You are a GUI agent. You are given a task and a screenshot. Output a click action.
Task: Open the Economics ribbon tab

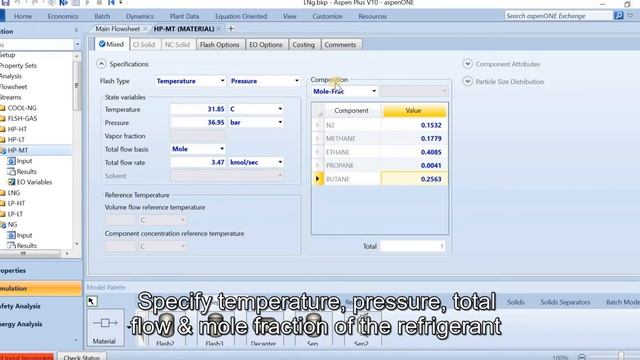pyautogui.click(x=63, y=16)
